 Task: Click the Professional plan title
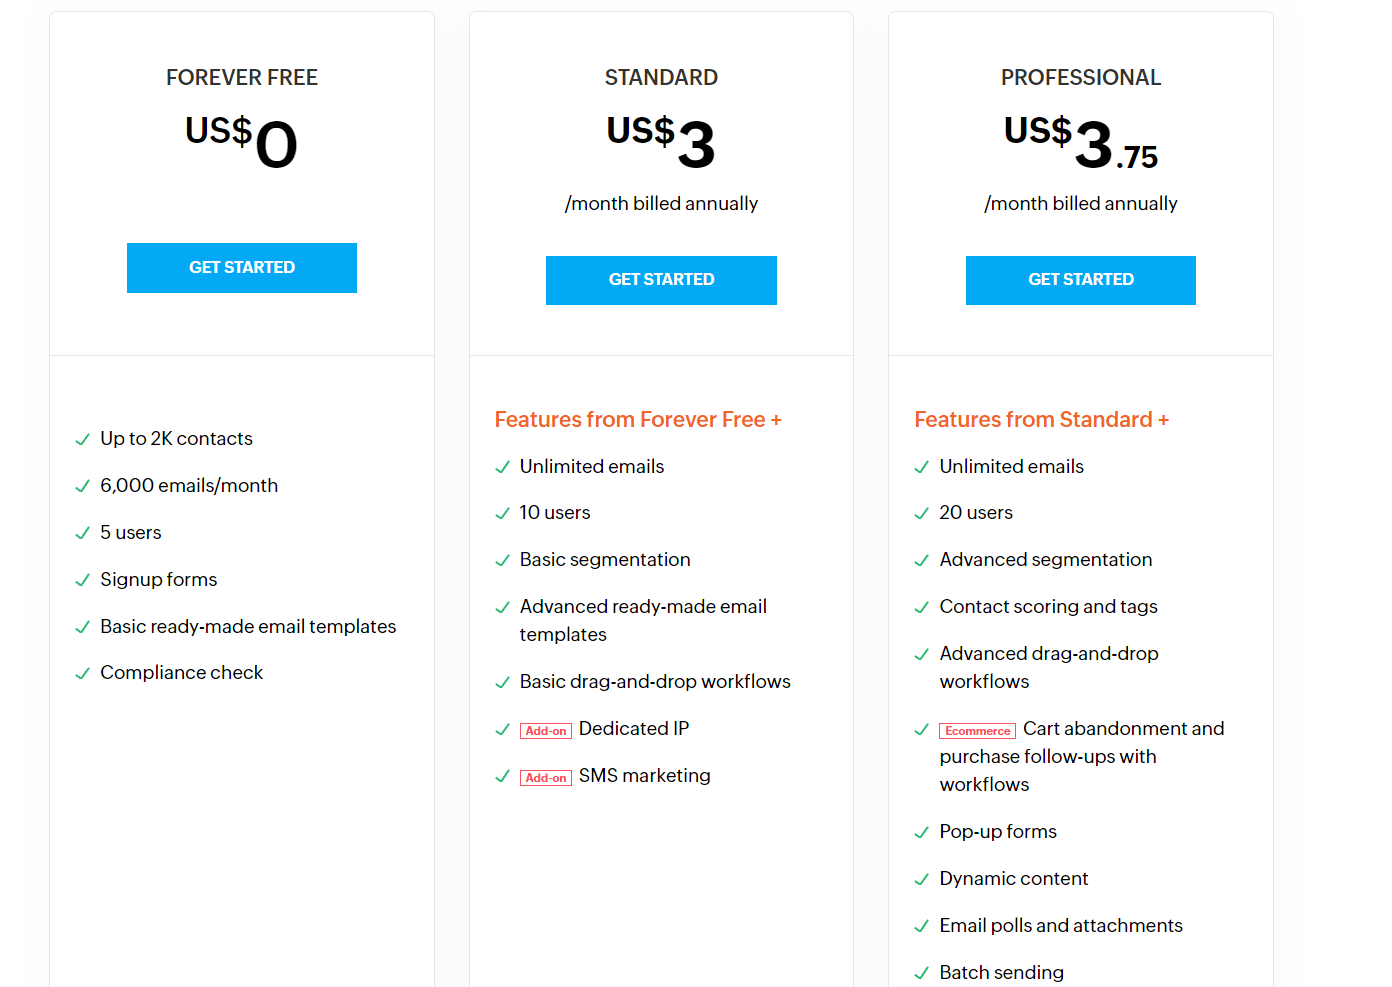coord(1081,78)
